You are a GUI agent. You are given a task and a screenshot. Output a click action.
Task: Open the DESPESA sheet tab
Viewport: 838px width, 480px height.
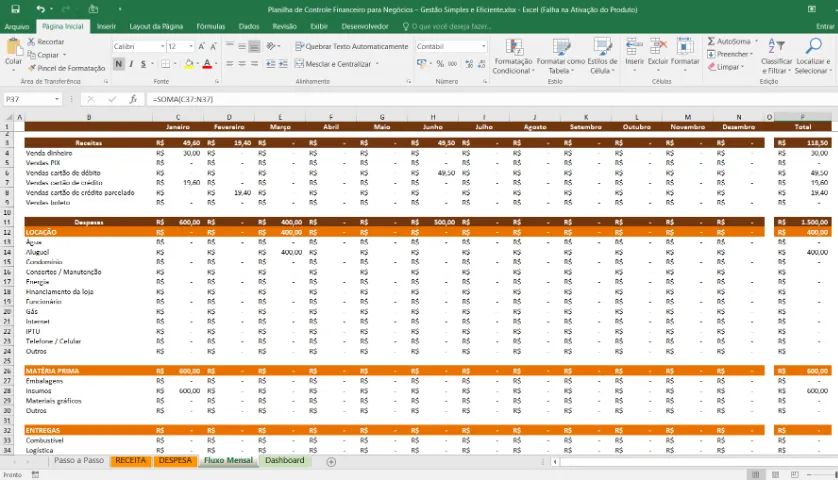pyautogui.click(x=175, y=460)
